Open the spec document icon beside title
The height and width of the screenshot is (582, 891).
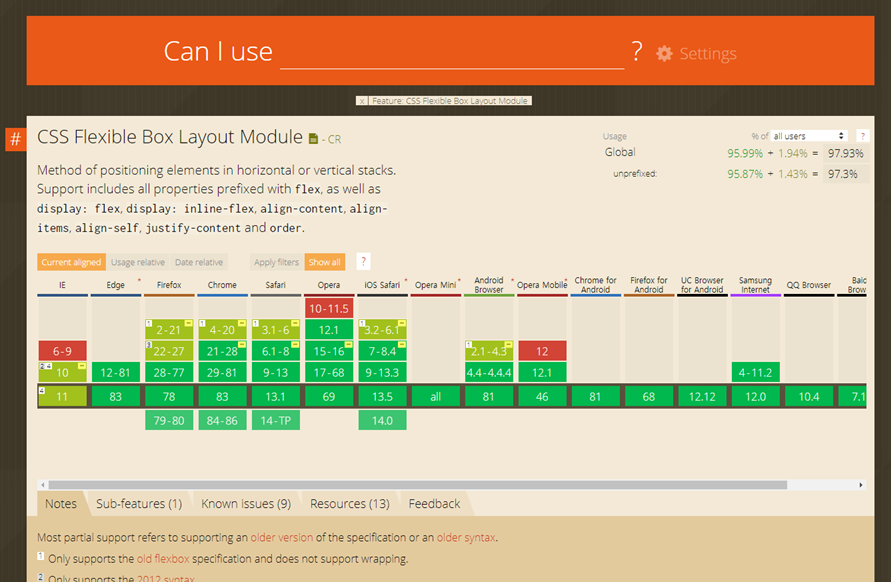pos(313,139)
